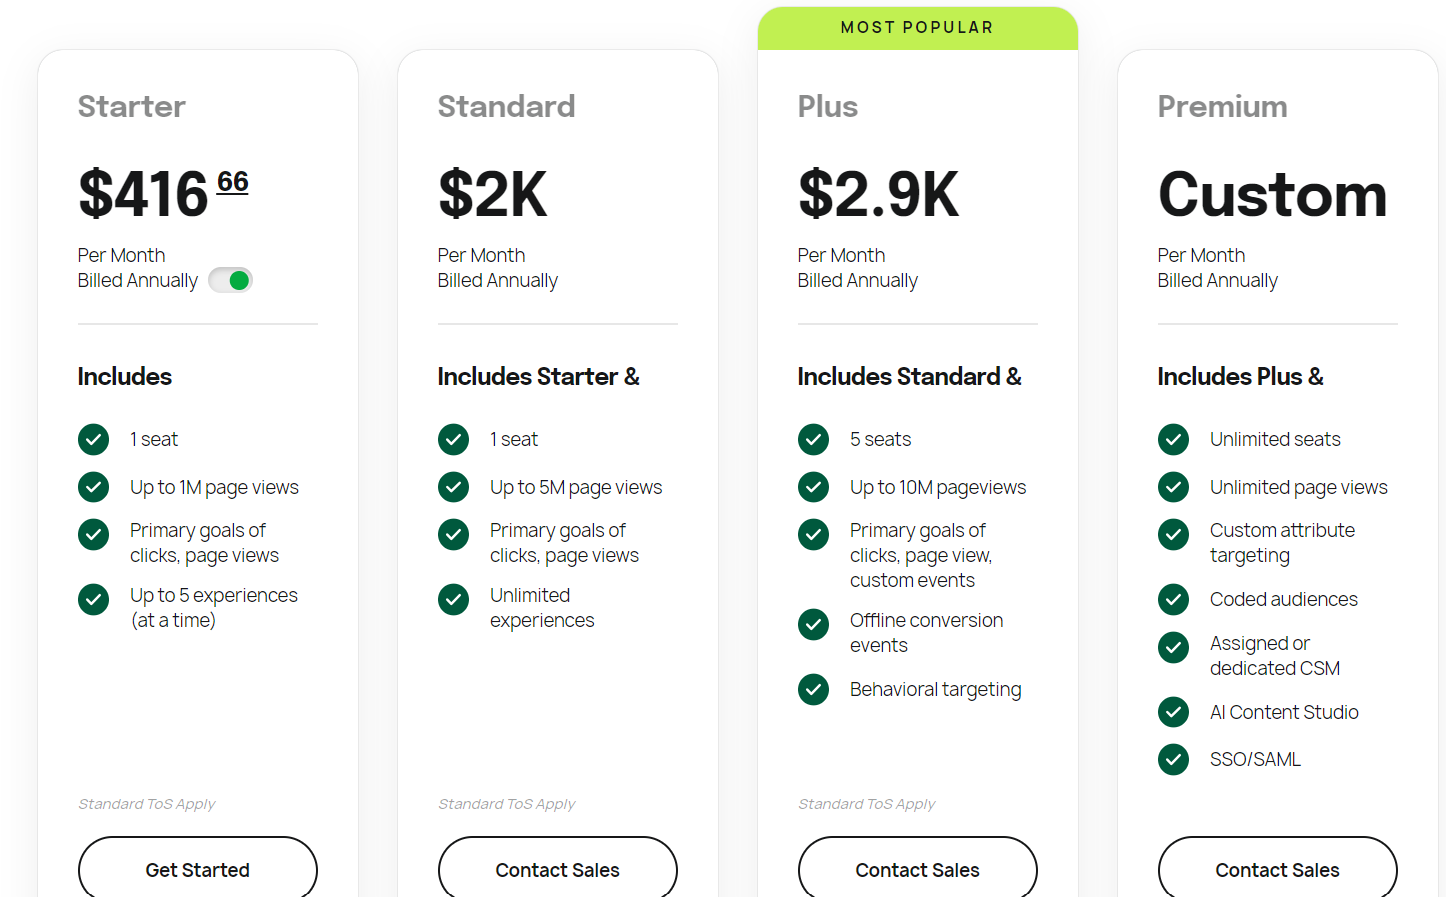Click Includes Plus & heading
The width and height of the screenshot is (1446, 897).
pyautogui.click(x=1241, y=376)
